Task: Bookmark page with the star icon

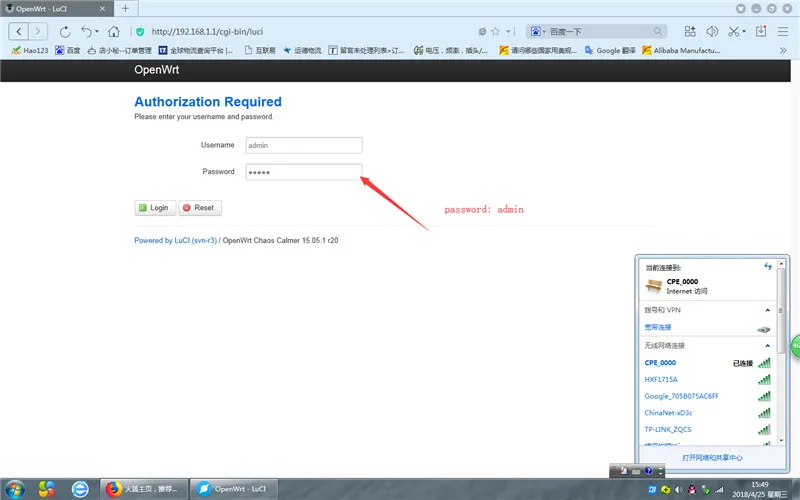Action: click(495, 32)
